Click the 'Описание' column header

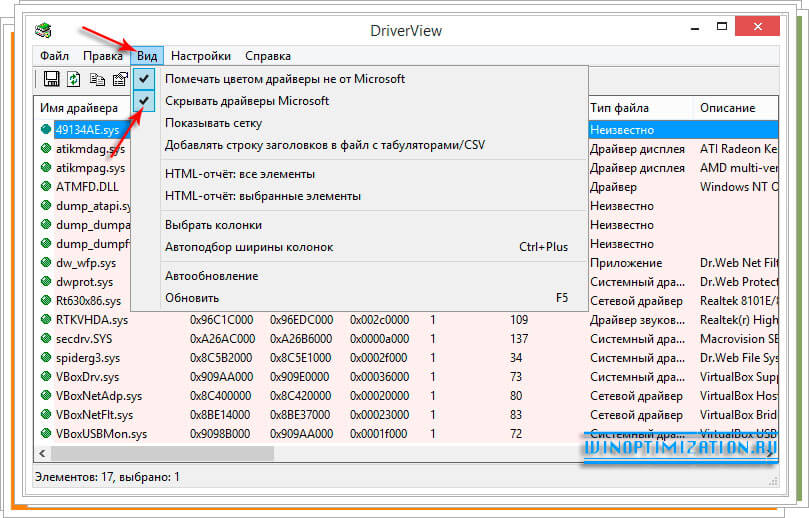(x=727, y=108)
